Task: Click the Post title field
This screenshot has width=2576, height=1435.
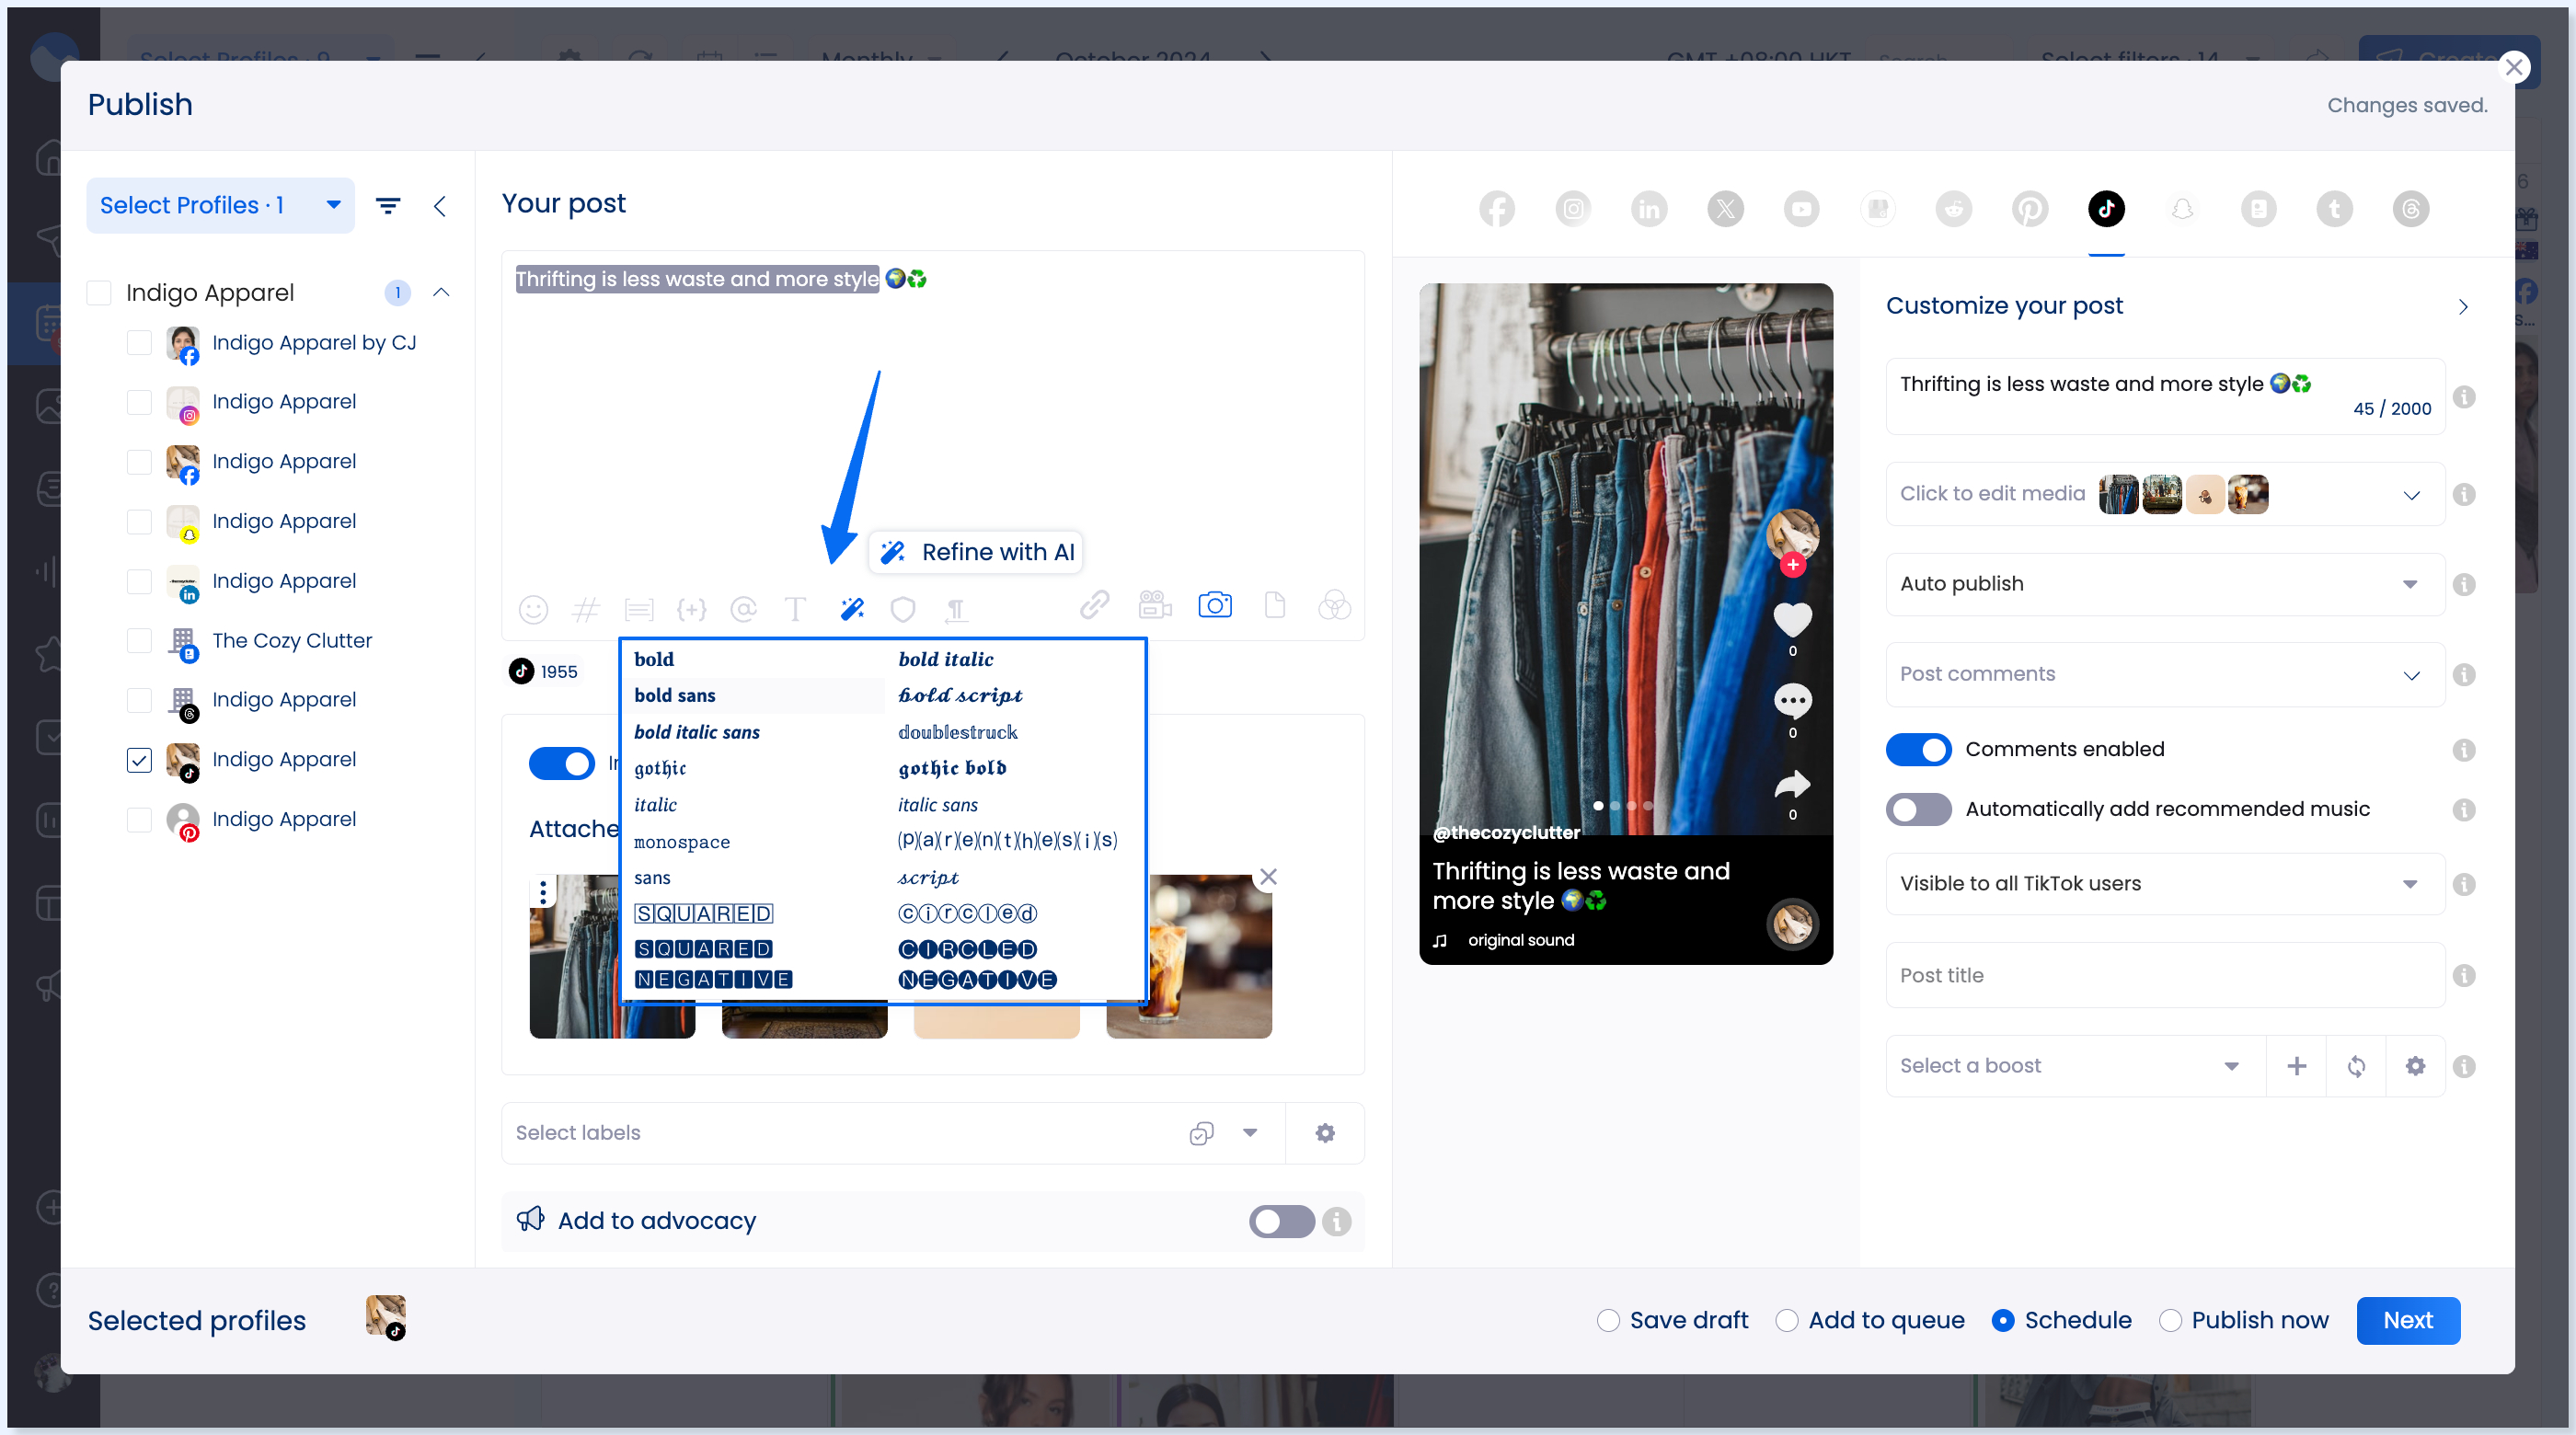Action: (2165, 976)
